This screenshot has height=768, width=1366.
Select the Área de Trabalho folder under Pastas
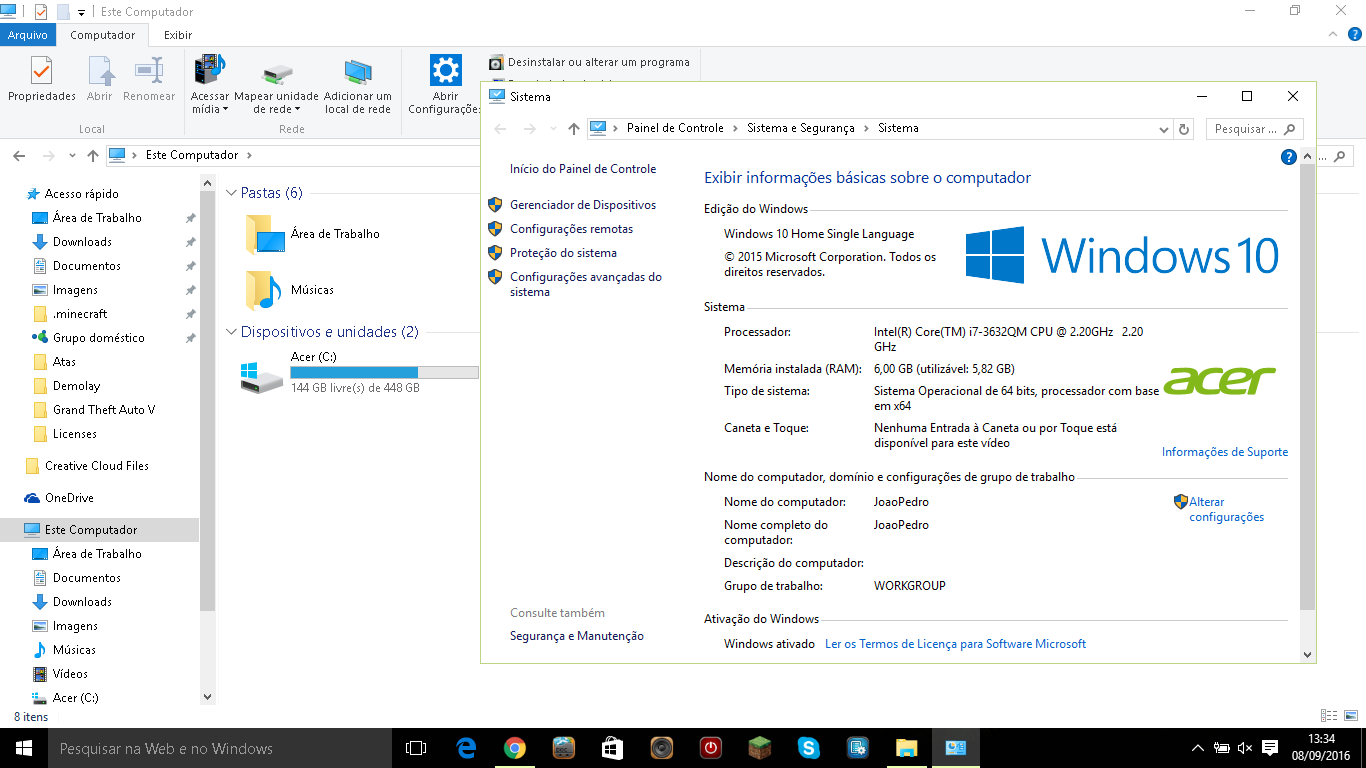point(313,234)
